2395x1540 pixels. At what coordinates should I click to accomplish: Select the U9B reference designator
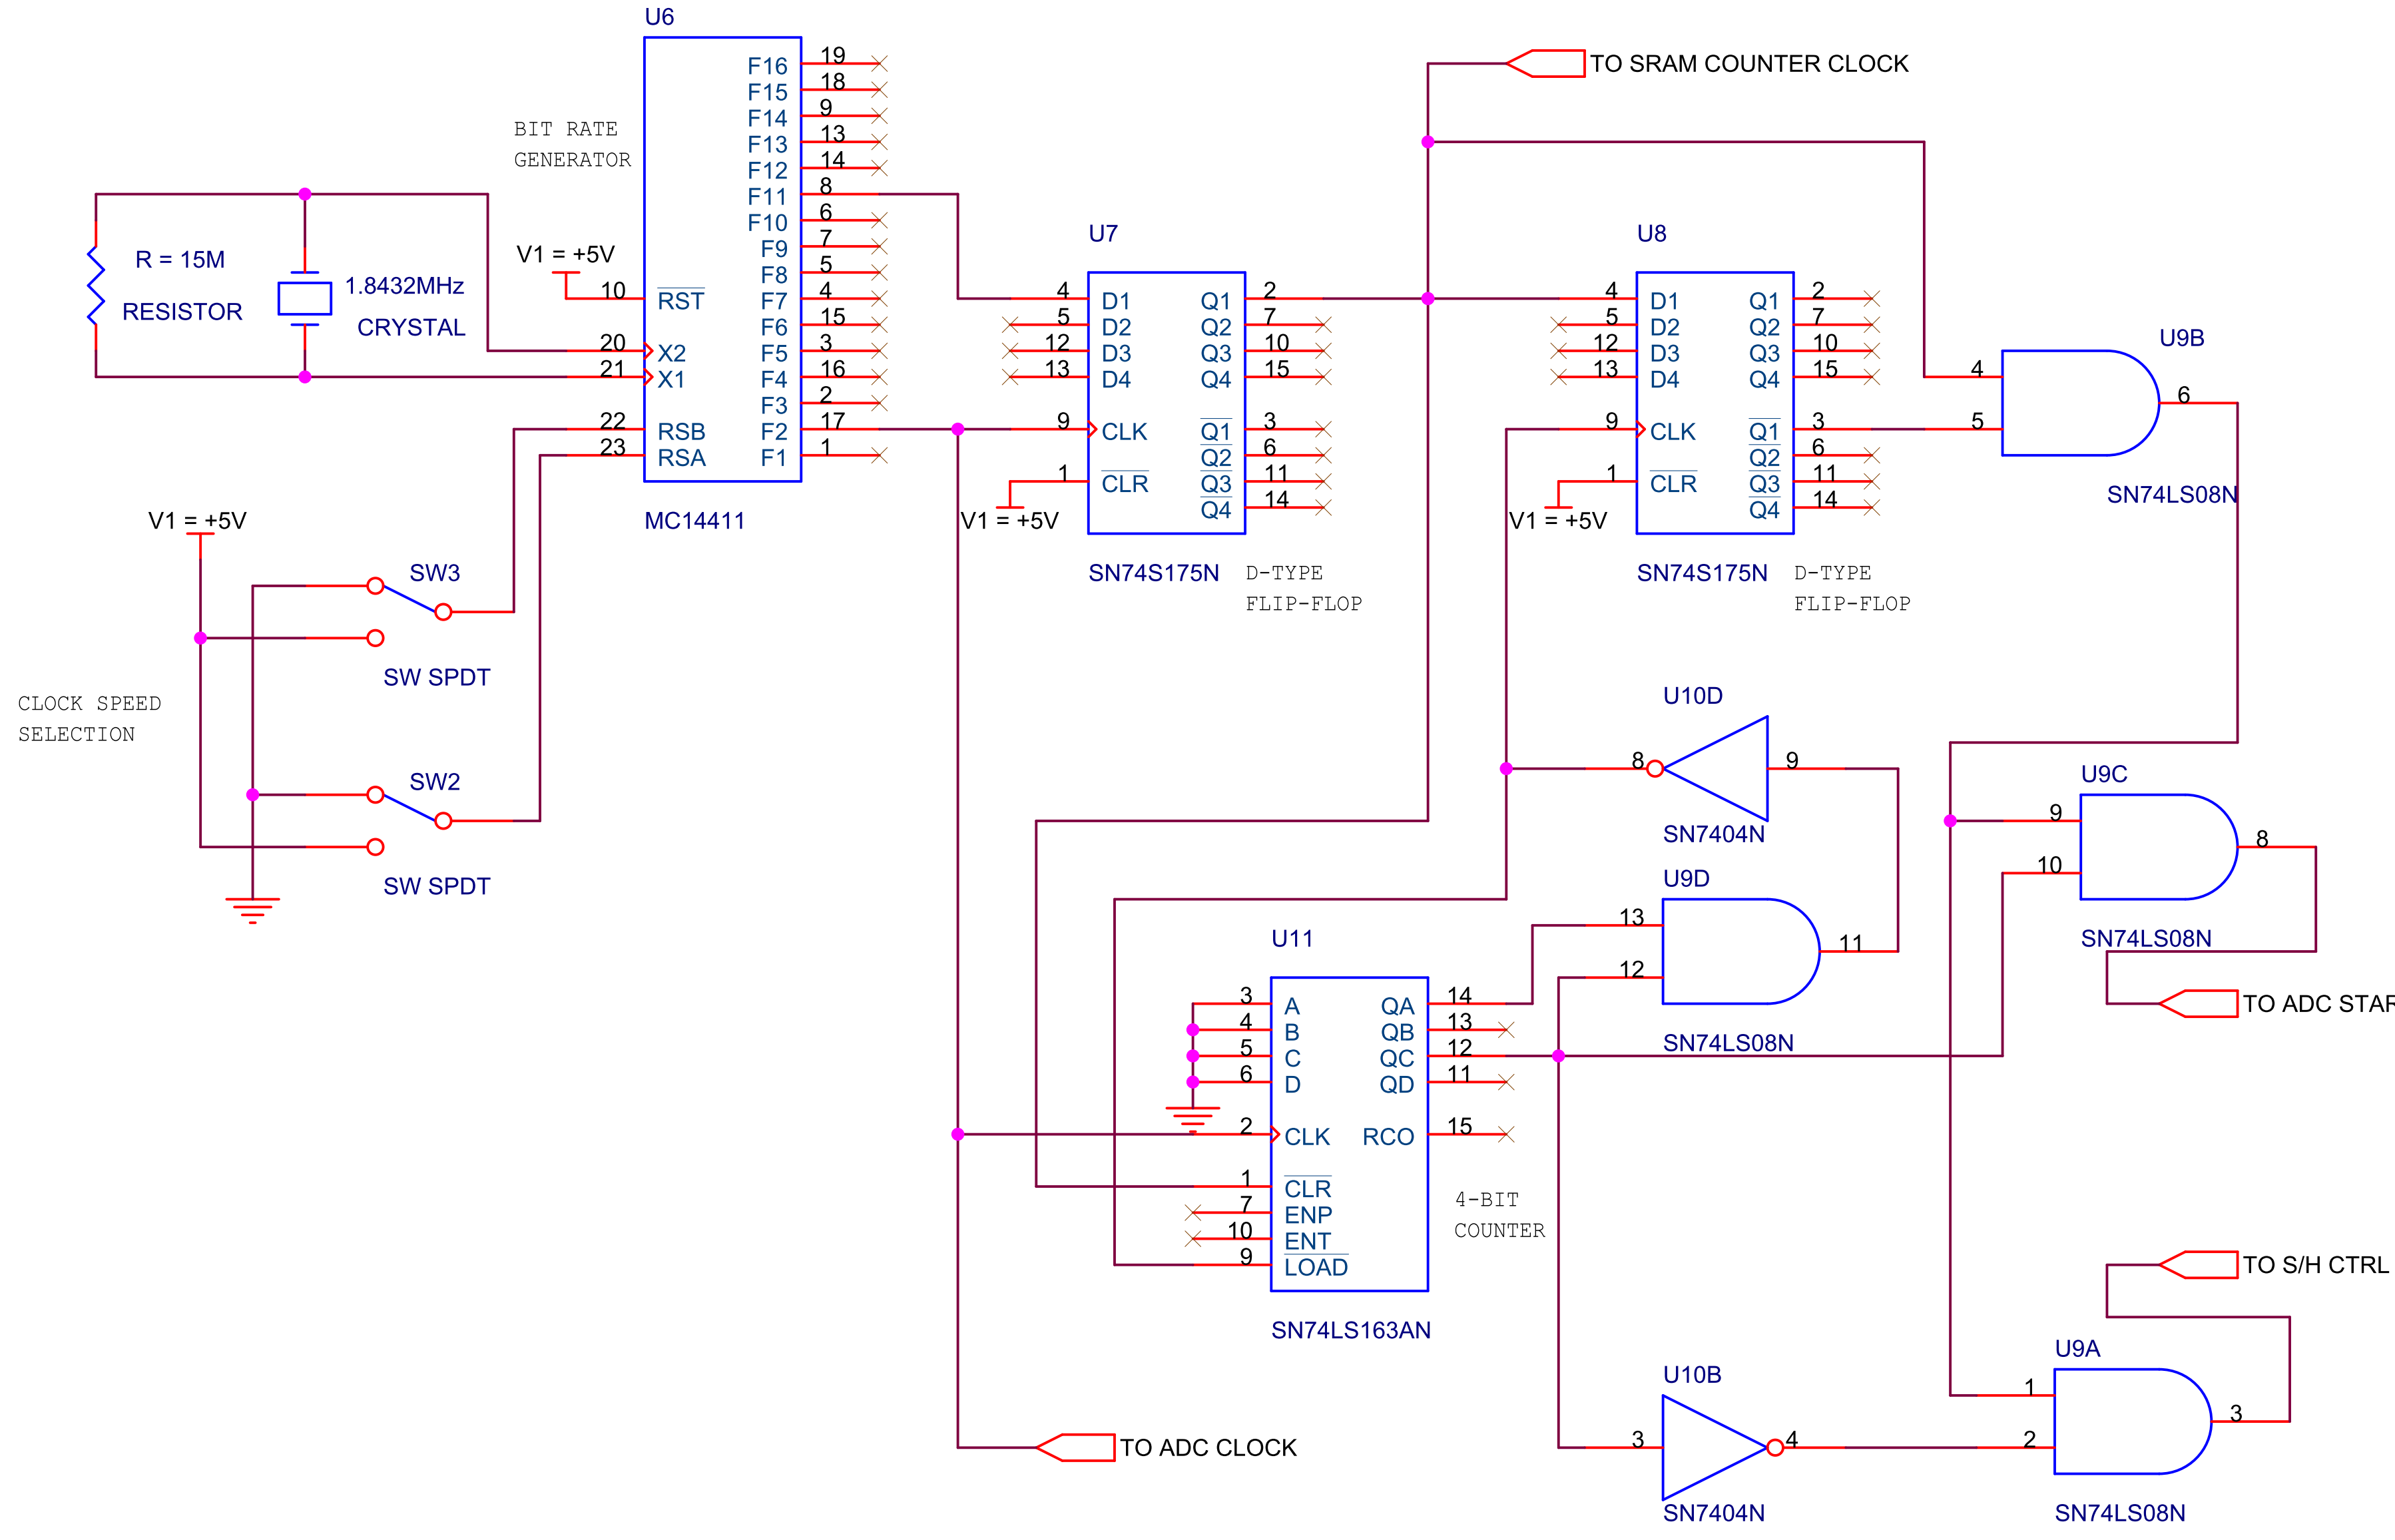pos(2182,338)
